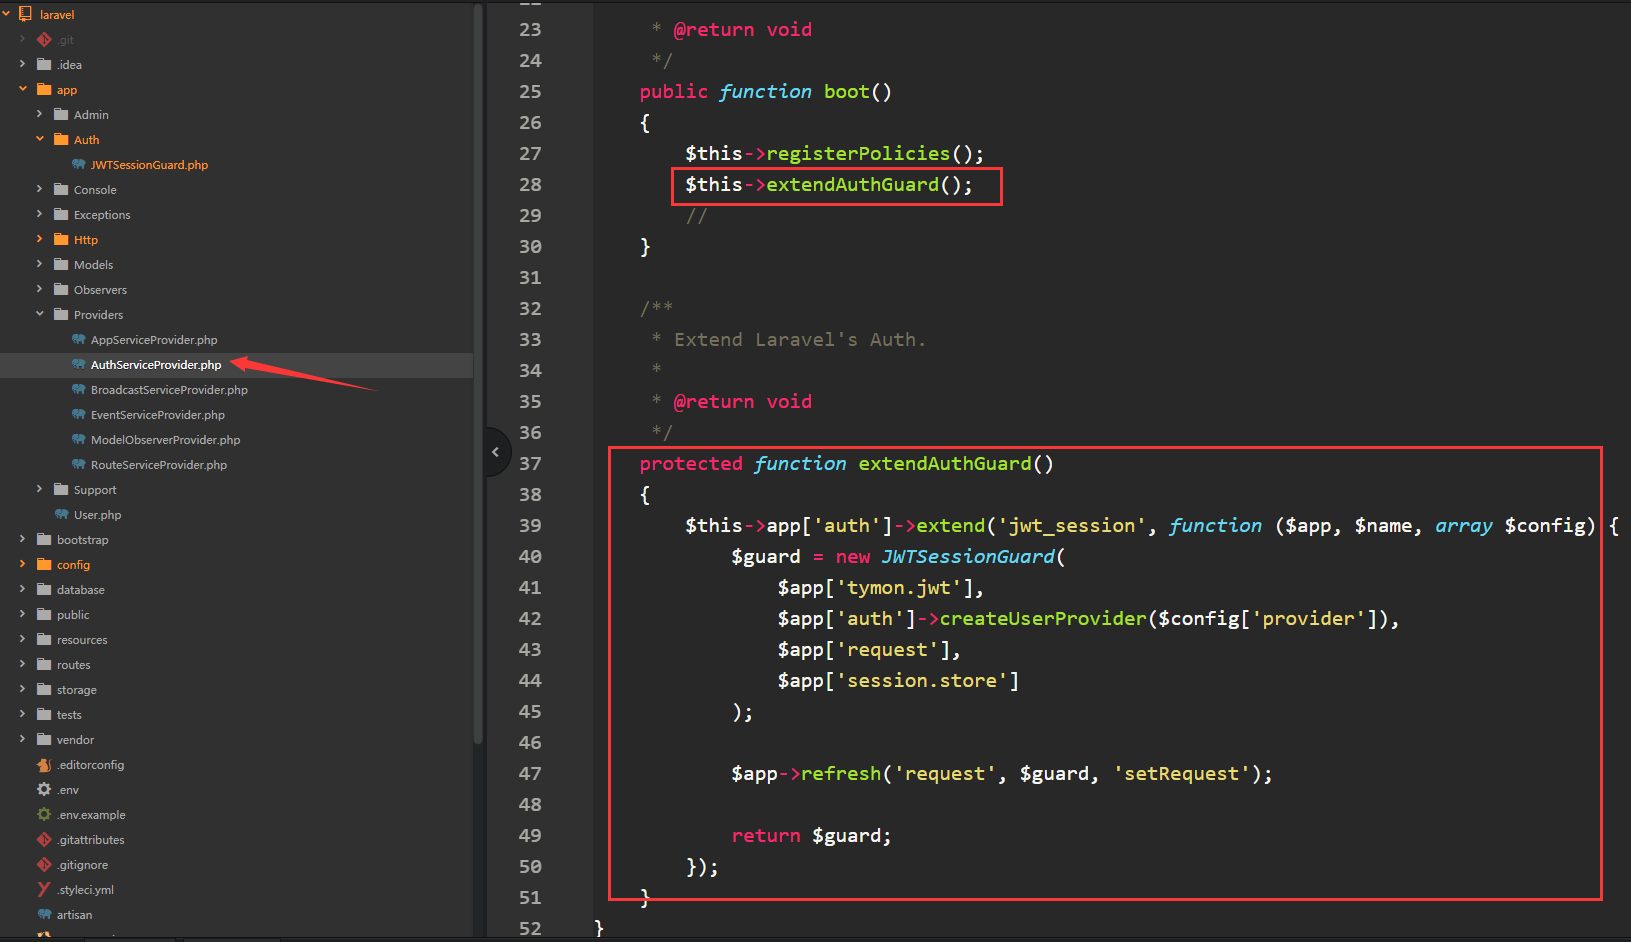Click the folder icon beside Models
The height and width of the screenshot is (942, 1631).
click(61, 264)
